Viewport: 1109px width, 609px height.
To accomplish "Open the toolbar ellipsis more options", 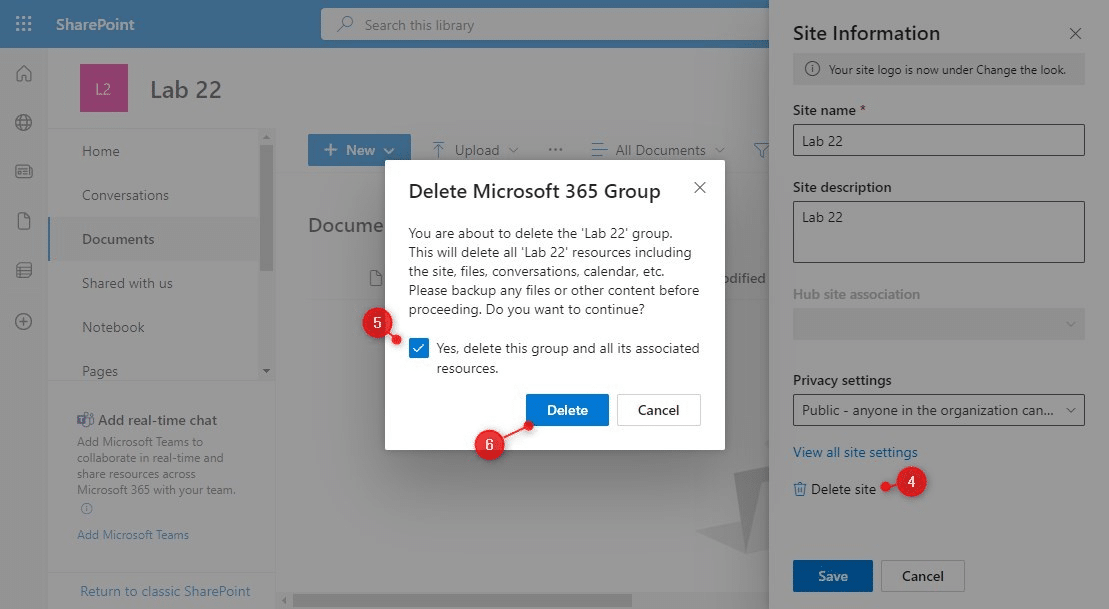I will pyautogui.click(x=555, y=150).
